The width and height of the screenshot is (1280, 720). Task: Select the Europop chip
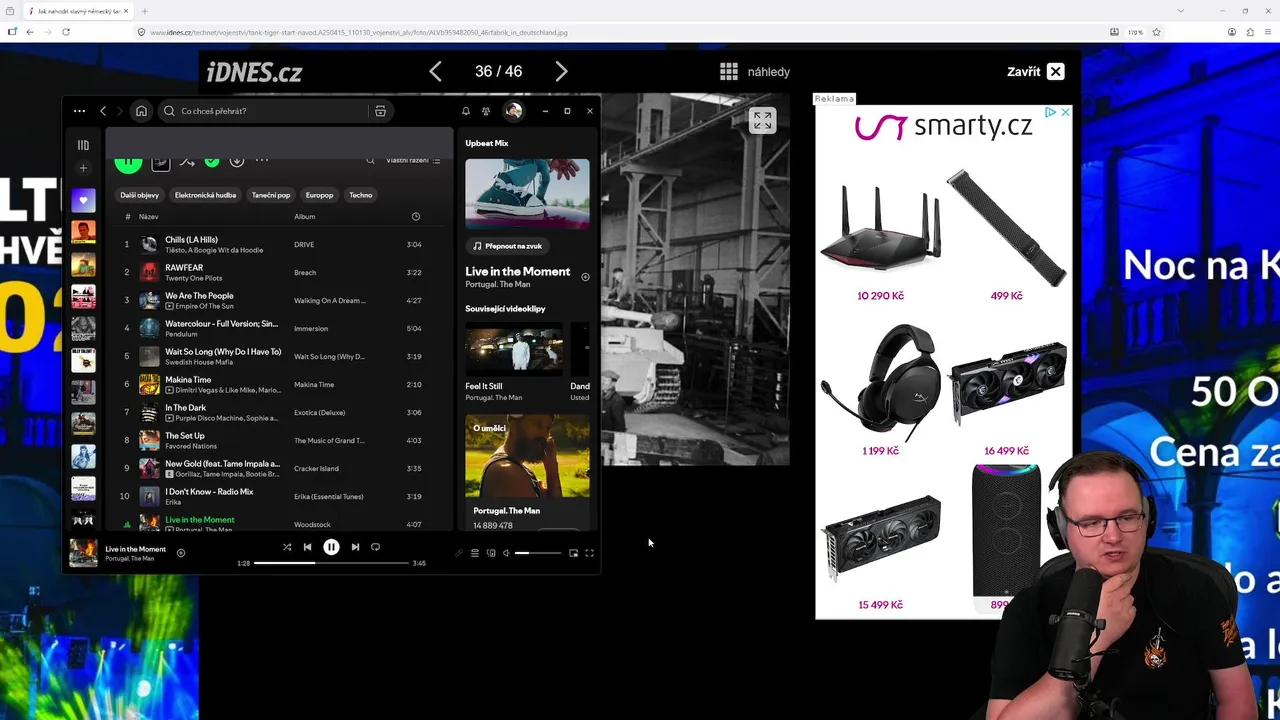coord(320,195)
